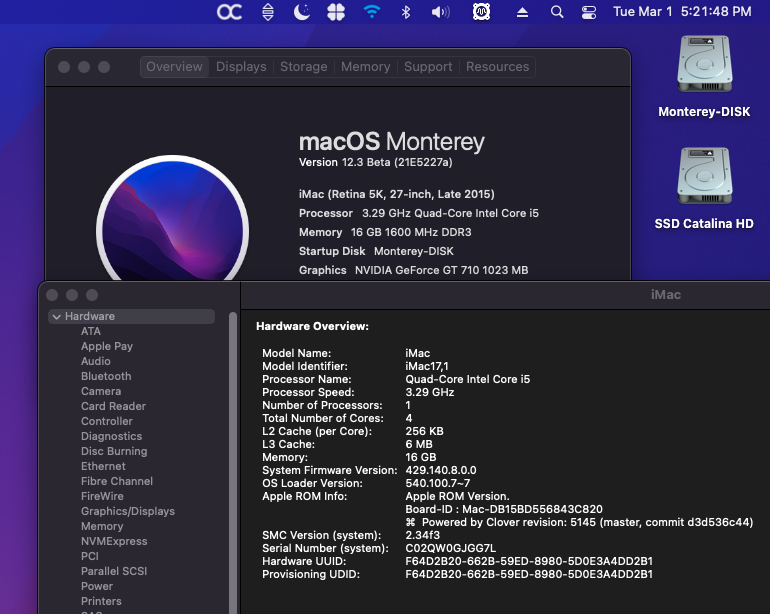Click the Startup Disk Monterey-DISK line

click(x=376, y=251)
